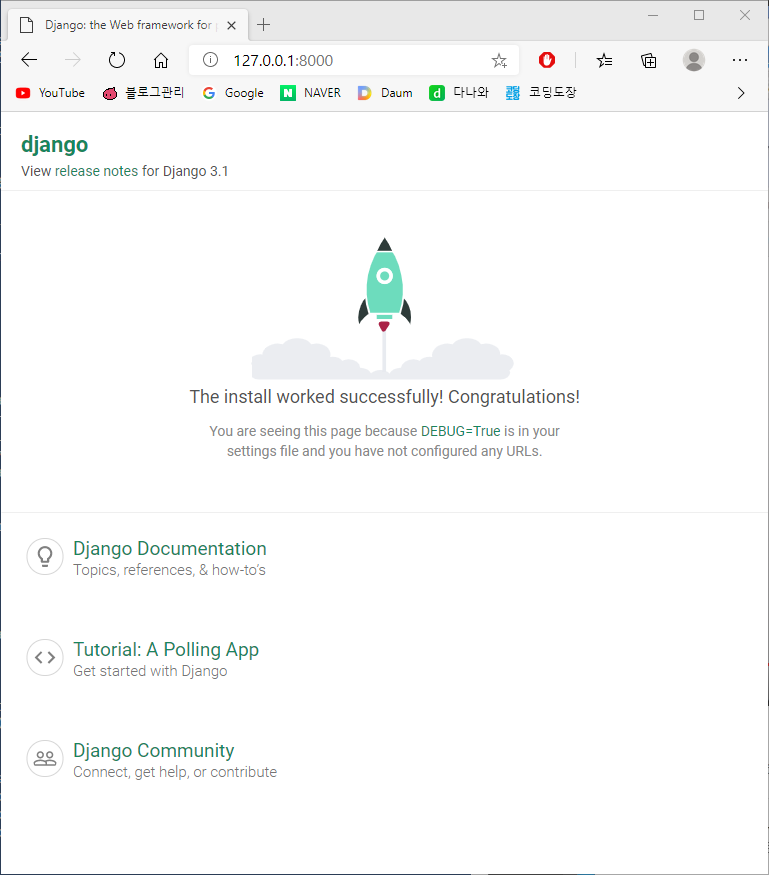The height and width of the screenshot is (875, 769).
Task: View site information icon in address bar
Action: click(x=210, y=60)
